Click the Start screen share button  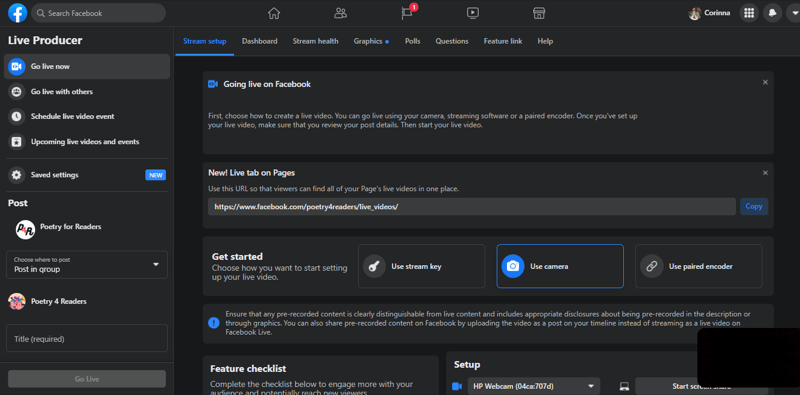point(702,386)
